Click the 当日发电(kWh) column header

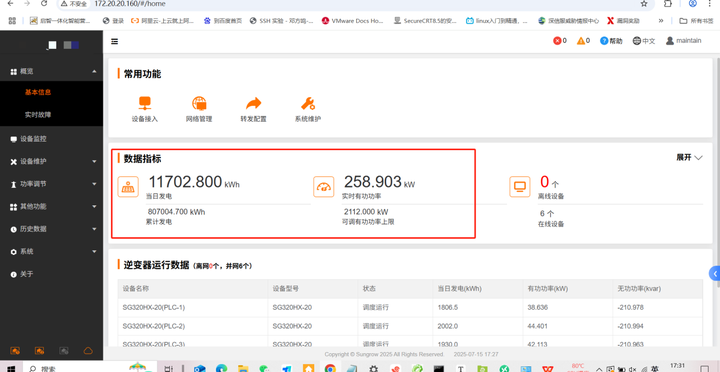tap(459, 289)
